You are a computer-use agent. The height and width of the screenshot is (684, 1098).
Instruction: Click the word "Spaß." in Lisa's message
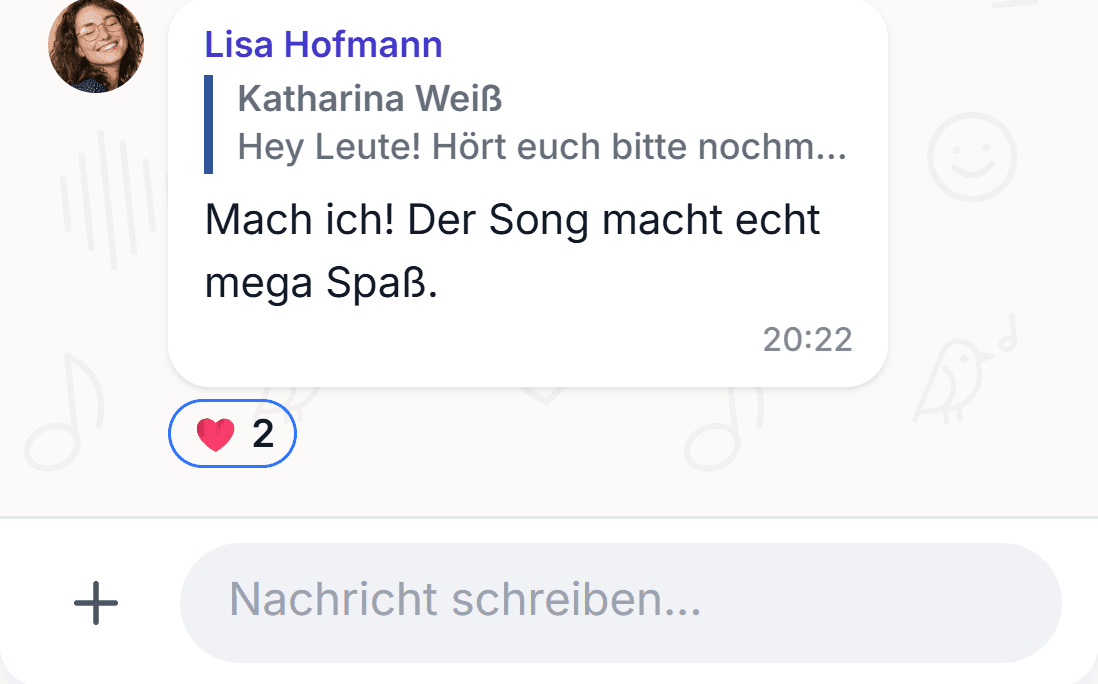coord(382,284)
